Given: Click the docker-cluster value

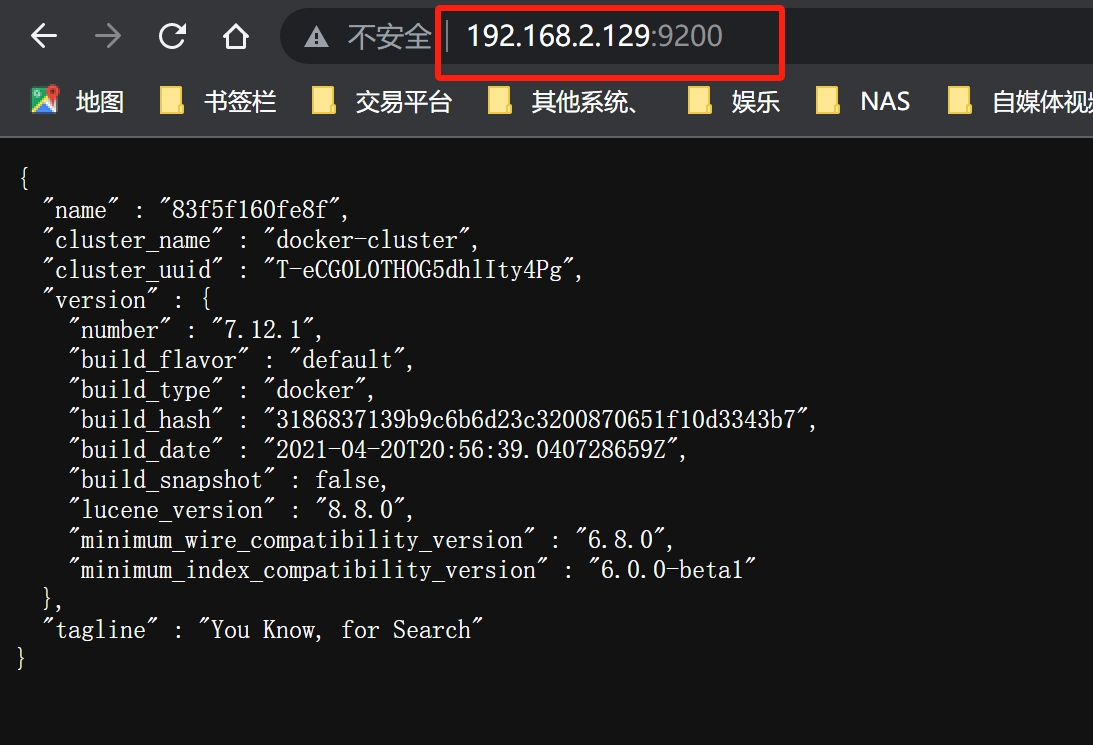Looking at the screenshot, I should (x=367, y=240).
